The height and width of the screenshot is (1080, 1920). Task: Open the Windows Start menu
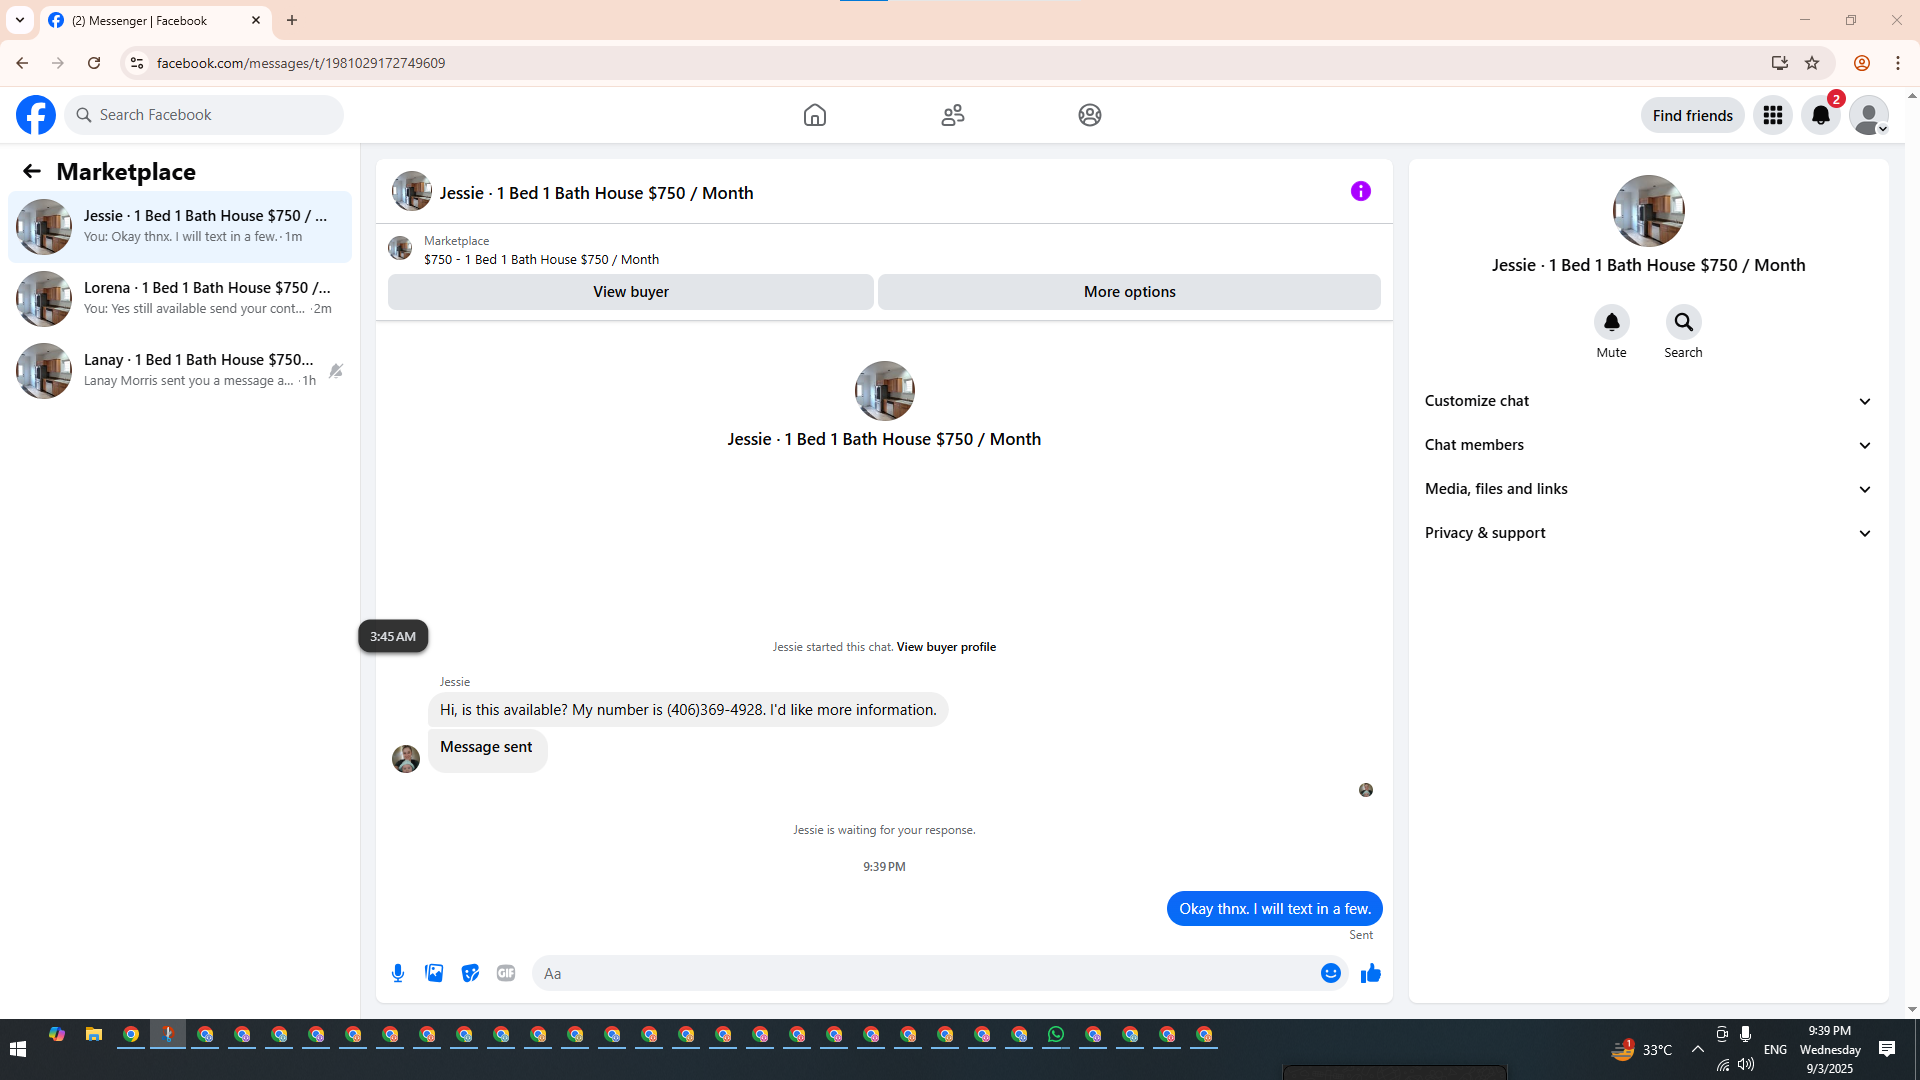[x=18, y=1049]
